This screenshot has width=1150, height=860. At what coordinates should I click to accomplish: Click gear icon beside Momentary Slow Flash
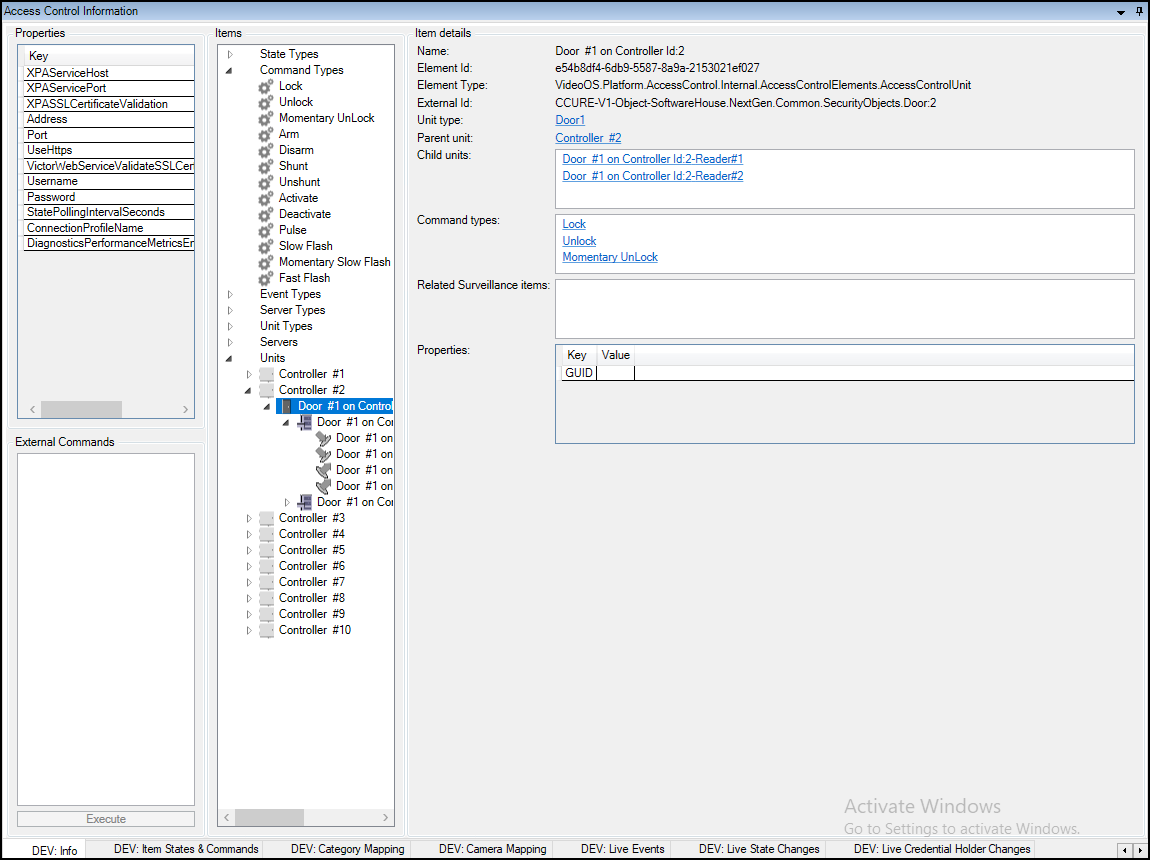(266, 262)
